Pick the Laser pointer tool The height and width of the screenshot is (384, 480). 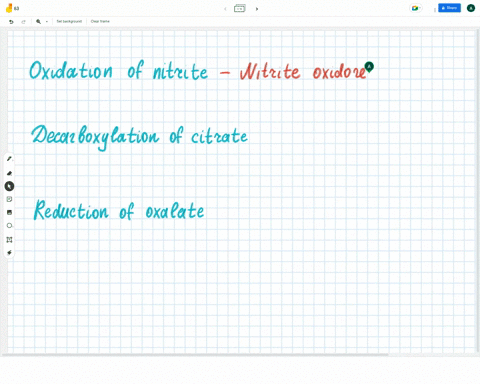pyautogui.click(x=9, y=253)
